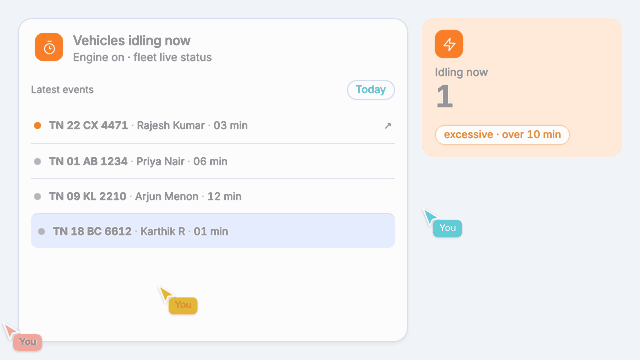Click the Engine on fleet live status subtitle

pyautogui.click(x=142, y=57)
